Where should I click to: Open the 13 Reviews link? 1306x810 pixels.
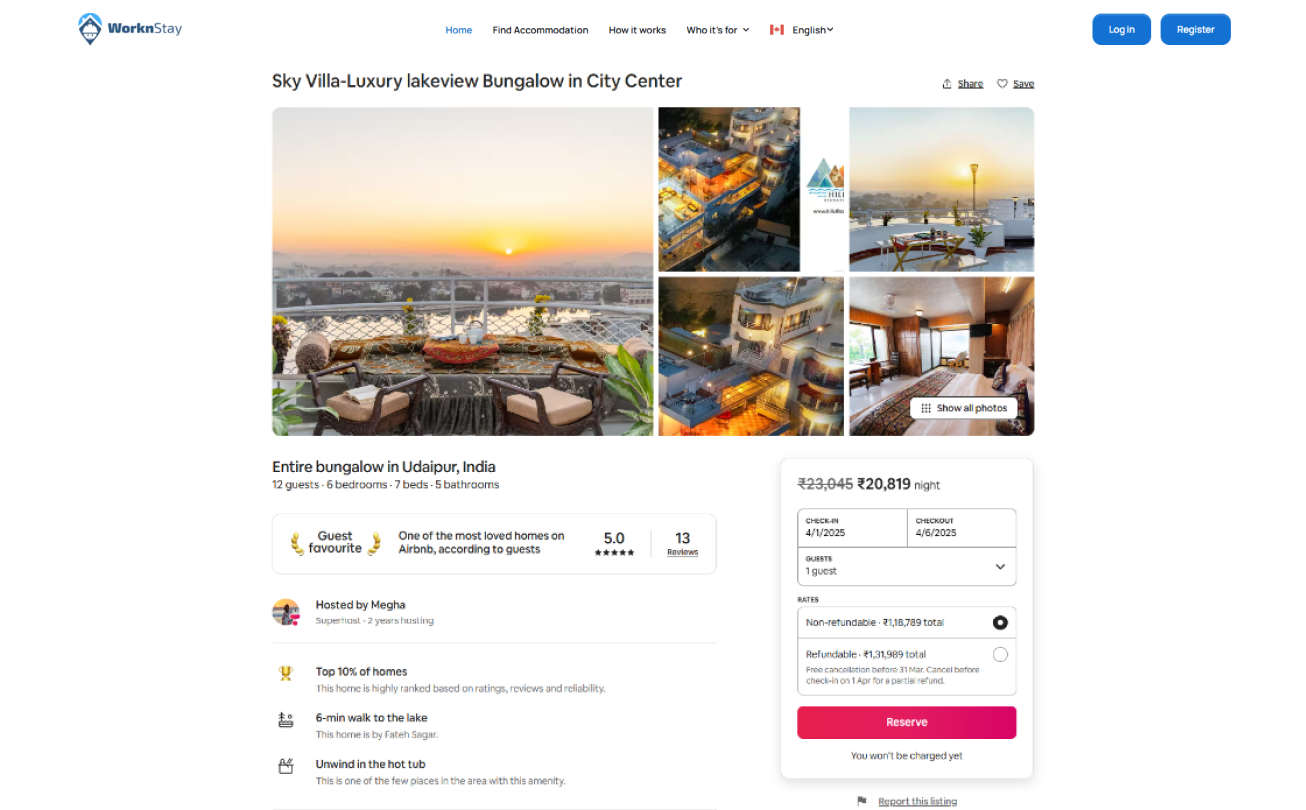point(683,543)
